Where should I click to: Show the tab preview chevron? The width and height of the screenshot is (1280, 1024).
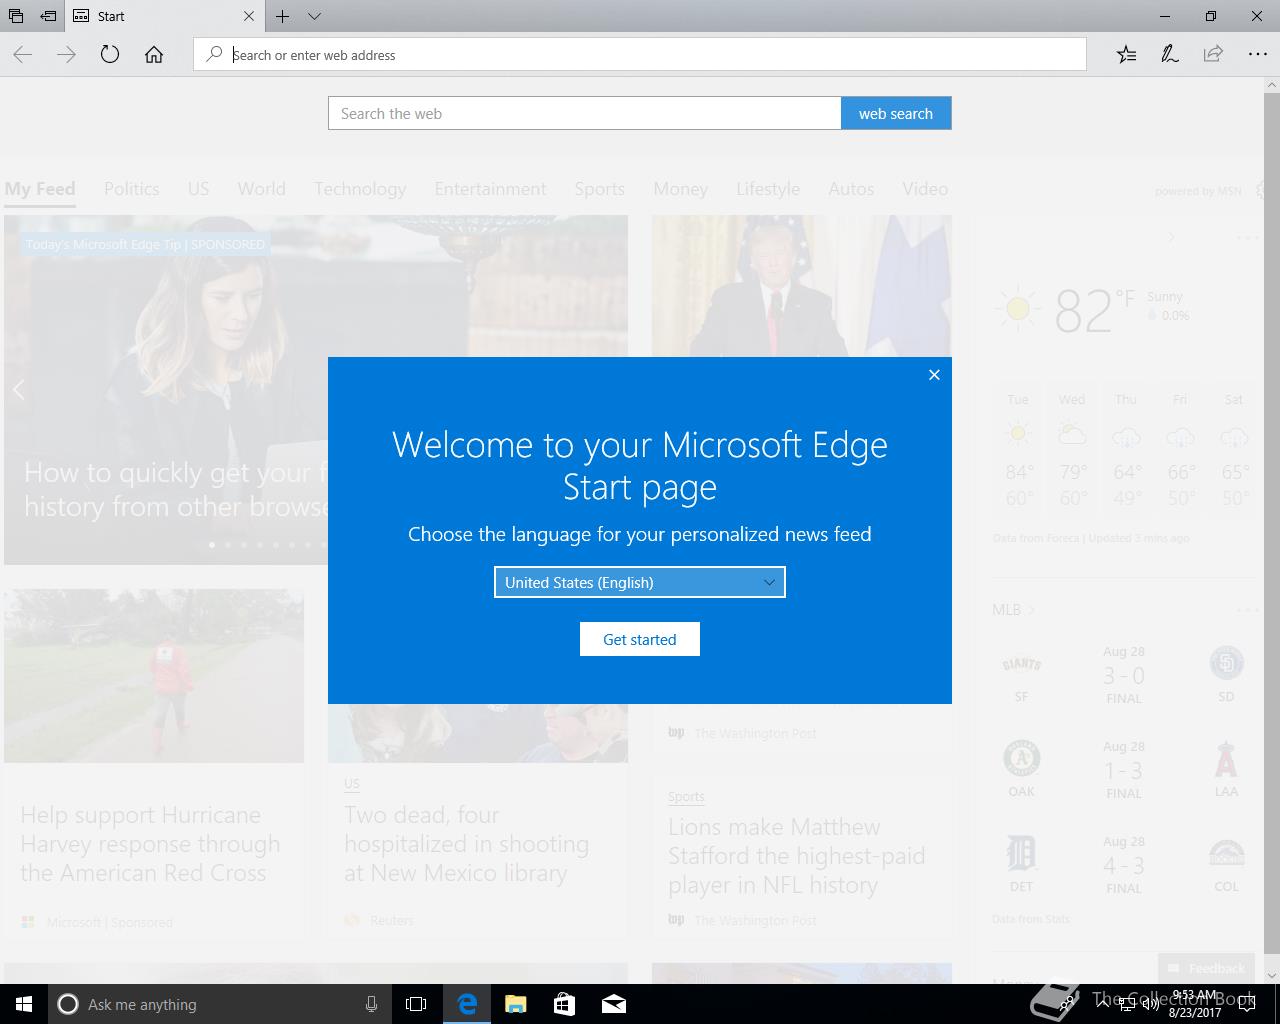click(x=314, y=16)
